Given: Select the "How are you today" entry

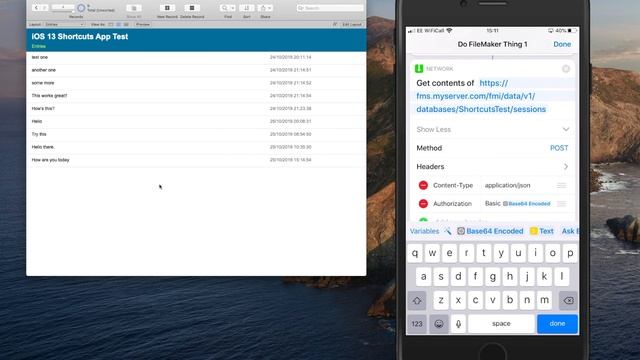Looking at the screenshot, I should [x=196, y=160].
